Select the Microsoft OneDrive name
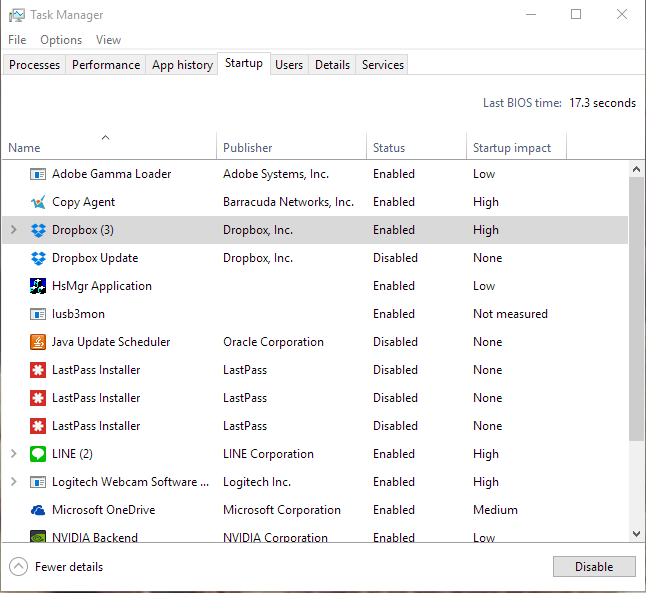 click(103, 510)
